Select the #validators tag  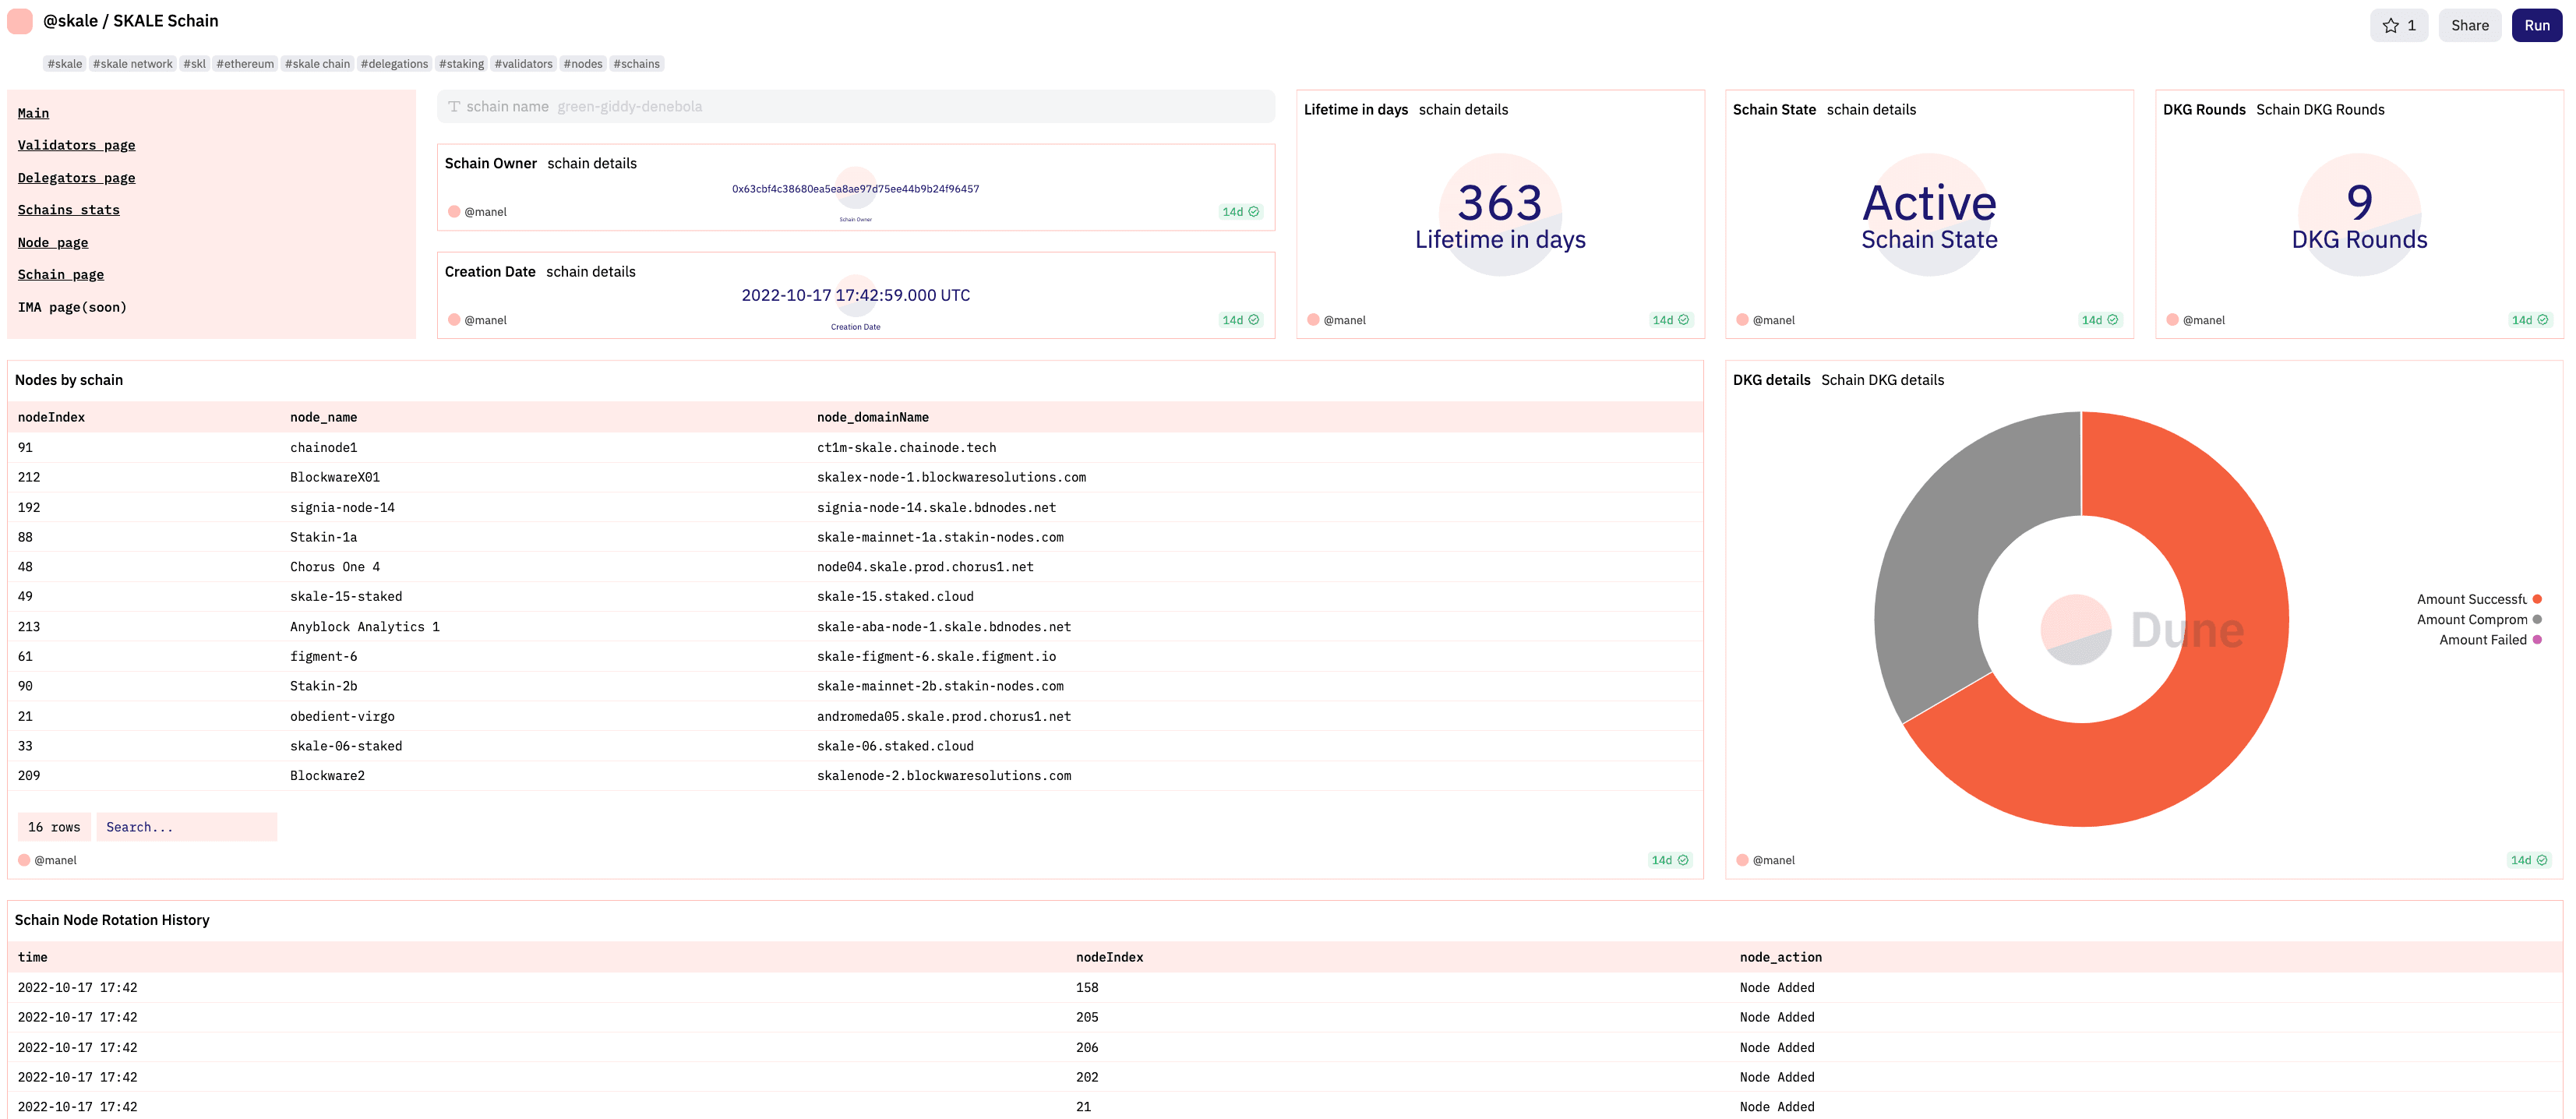click(523, 64)
